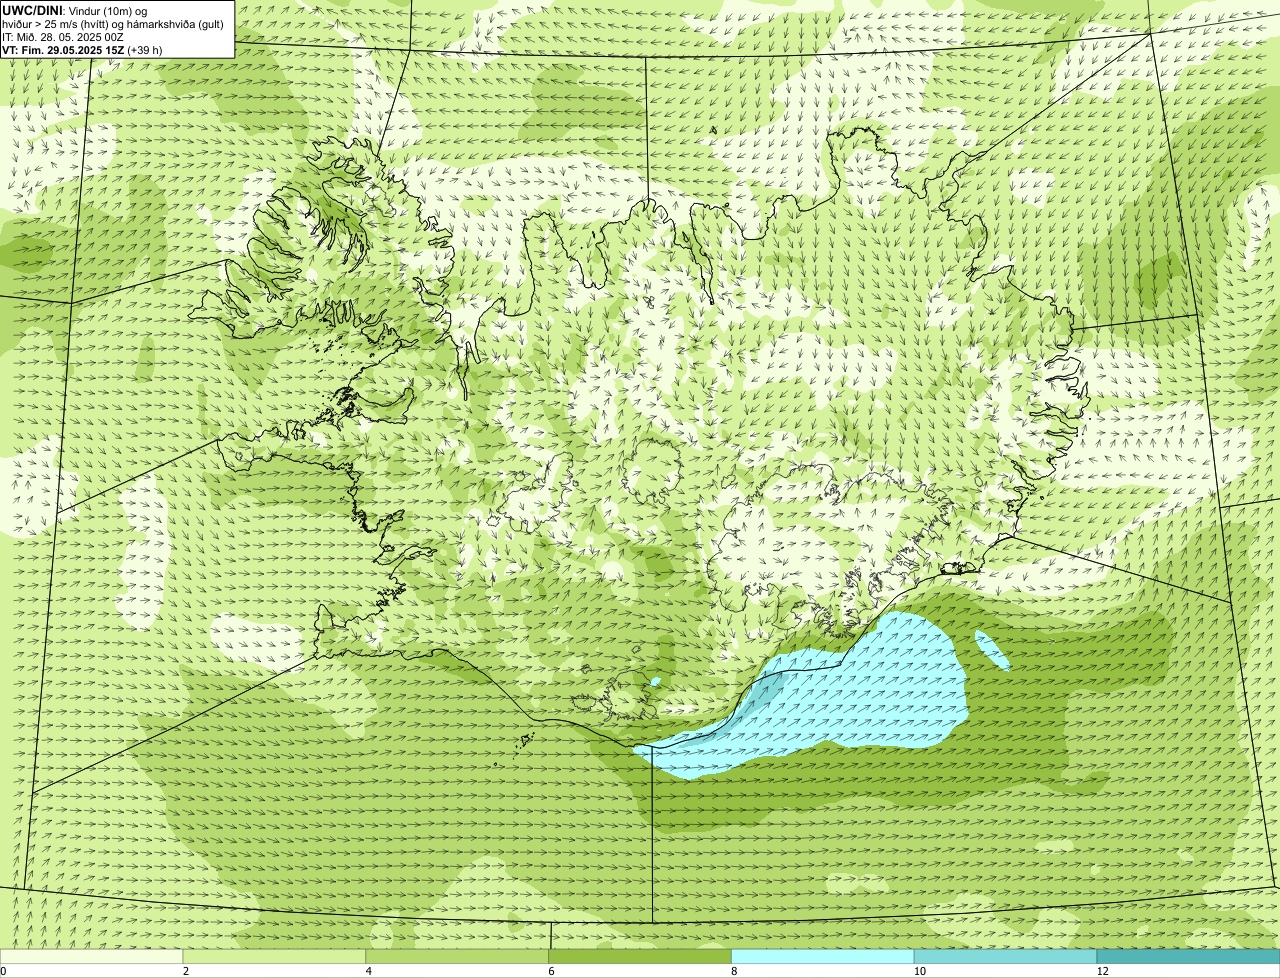Click the 0–2 m/s pale cream legend swatch
1280x978 pixels.
click(91, 956)
